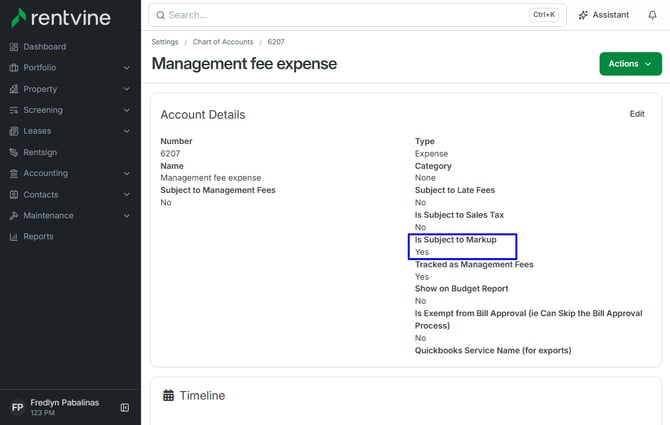Viewport: 670px width, 425px height.
Task: Click the Property building icon
Action: (14, 89)
